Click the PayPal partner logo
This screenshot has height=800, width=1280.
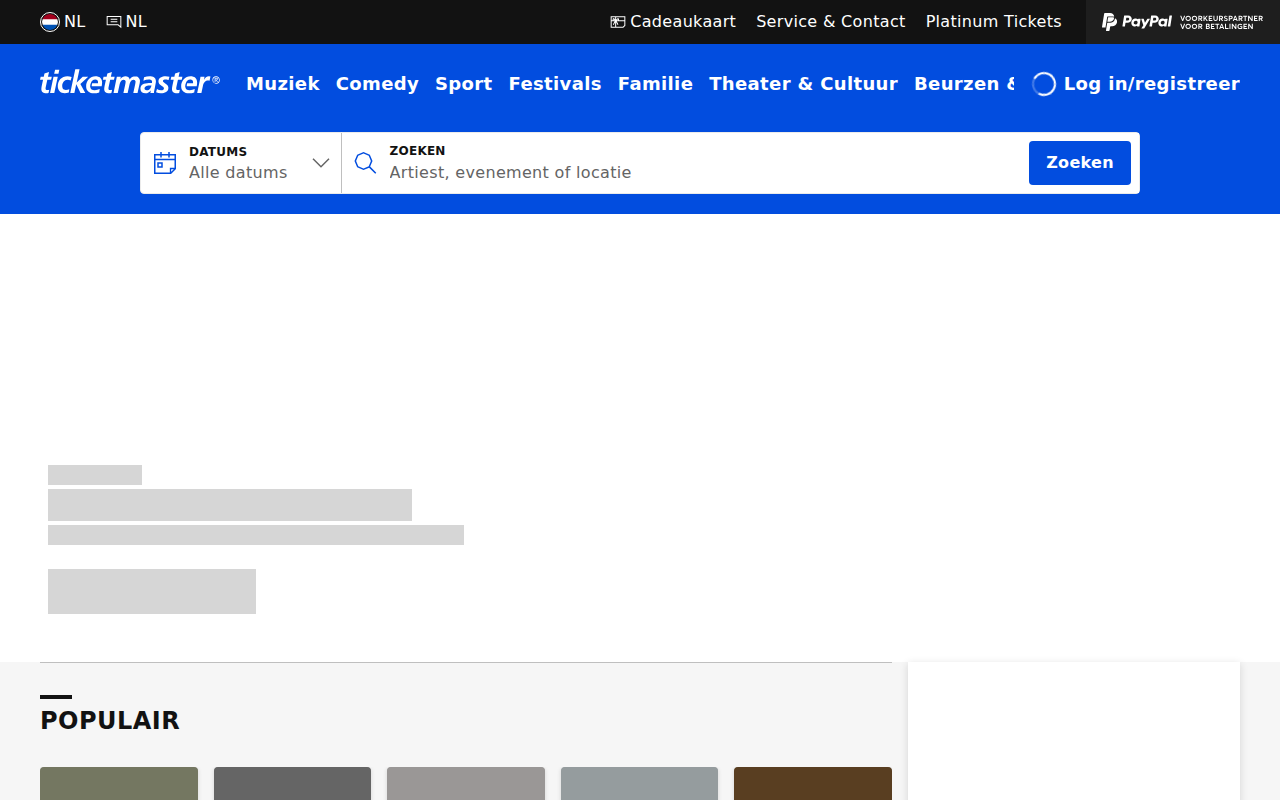coord(1182,22)
